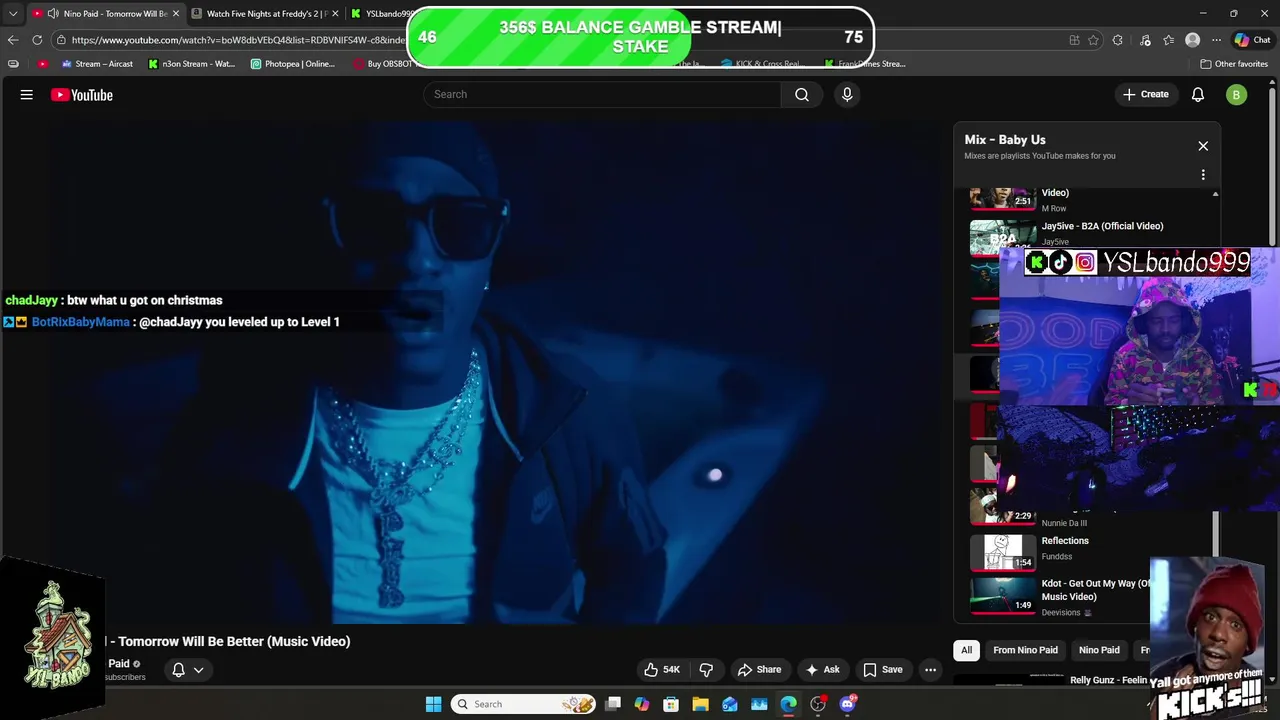Open the Nino Paid channel name
Image resolution: width=1280 pixels, height=720 pixels.
click(x=119, y=664)
